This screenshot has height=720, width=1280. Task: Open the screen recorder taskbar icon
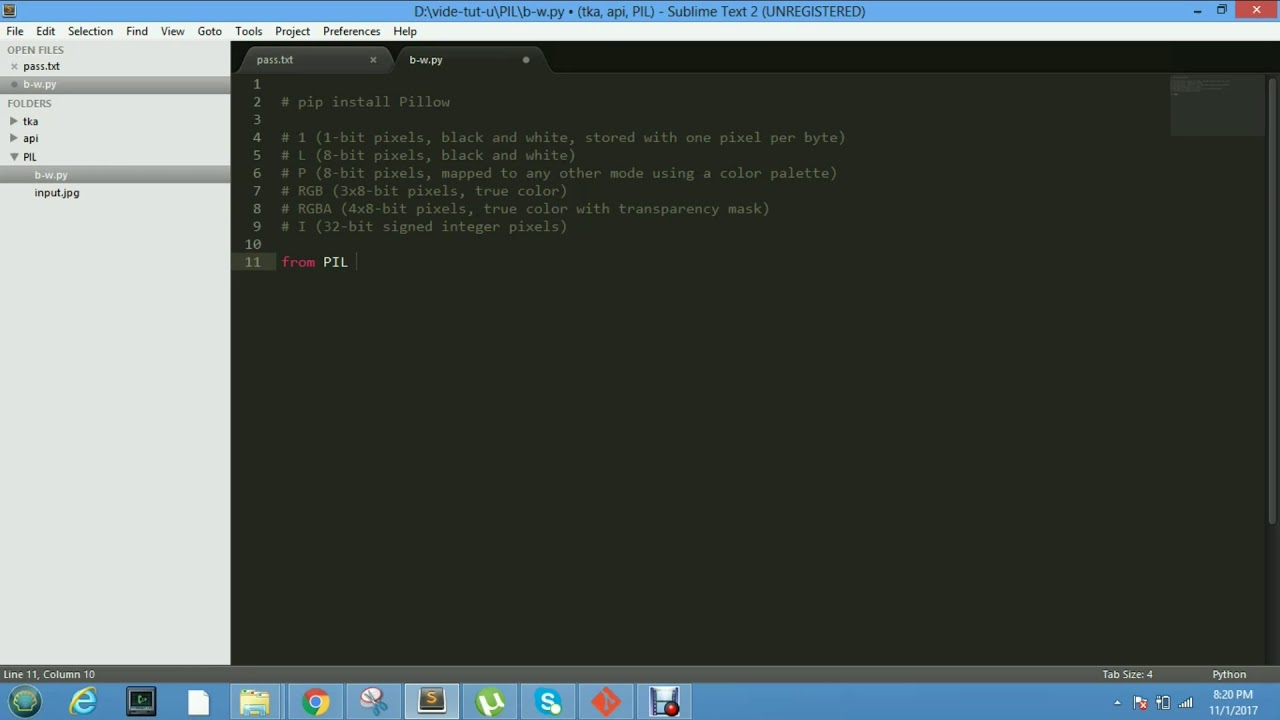(664, 702)
